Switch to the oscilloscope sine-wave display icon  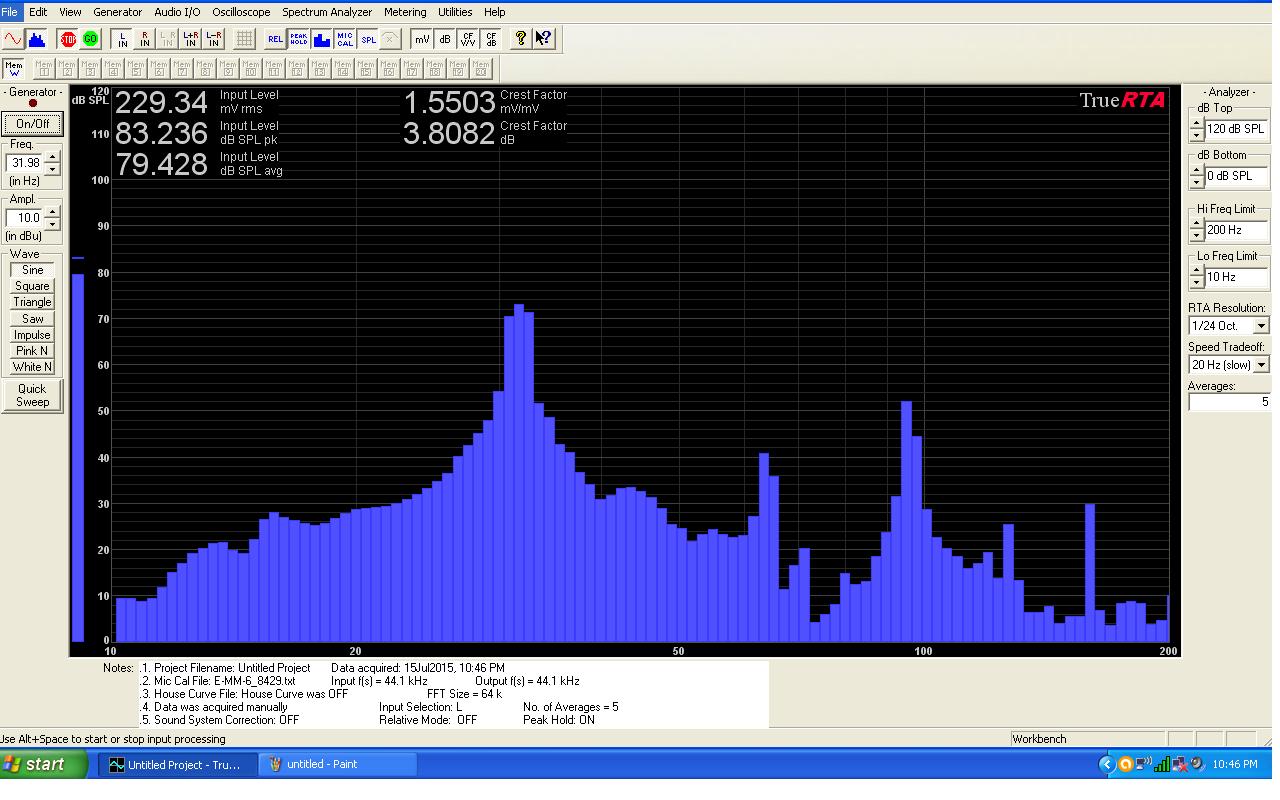[13, 39]
